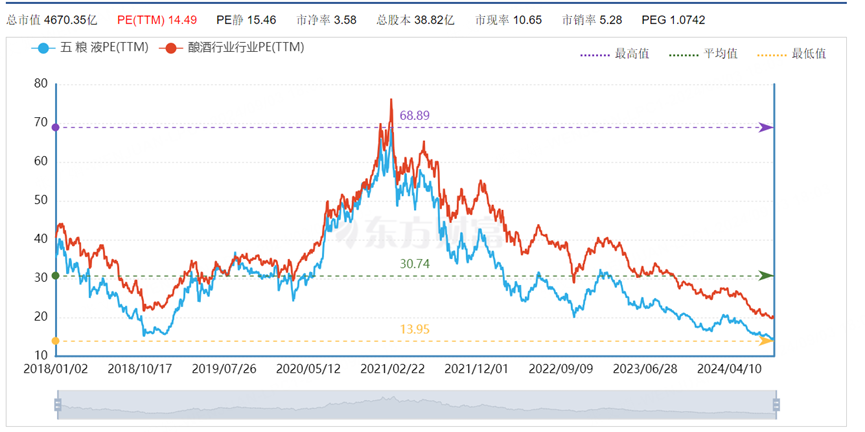Click the 2021/12/01 date axis label
Image resolution: width=865 pixels, height=432 pixels.
click(x=477, y=370)
